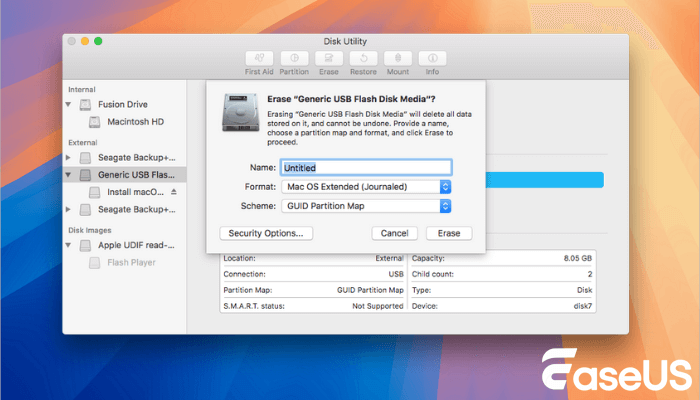This screenshot has width=700, height=400.
Task: Select the Flash Player volume
Action: point(129,263)
